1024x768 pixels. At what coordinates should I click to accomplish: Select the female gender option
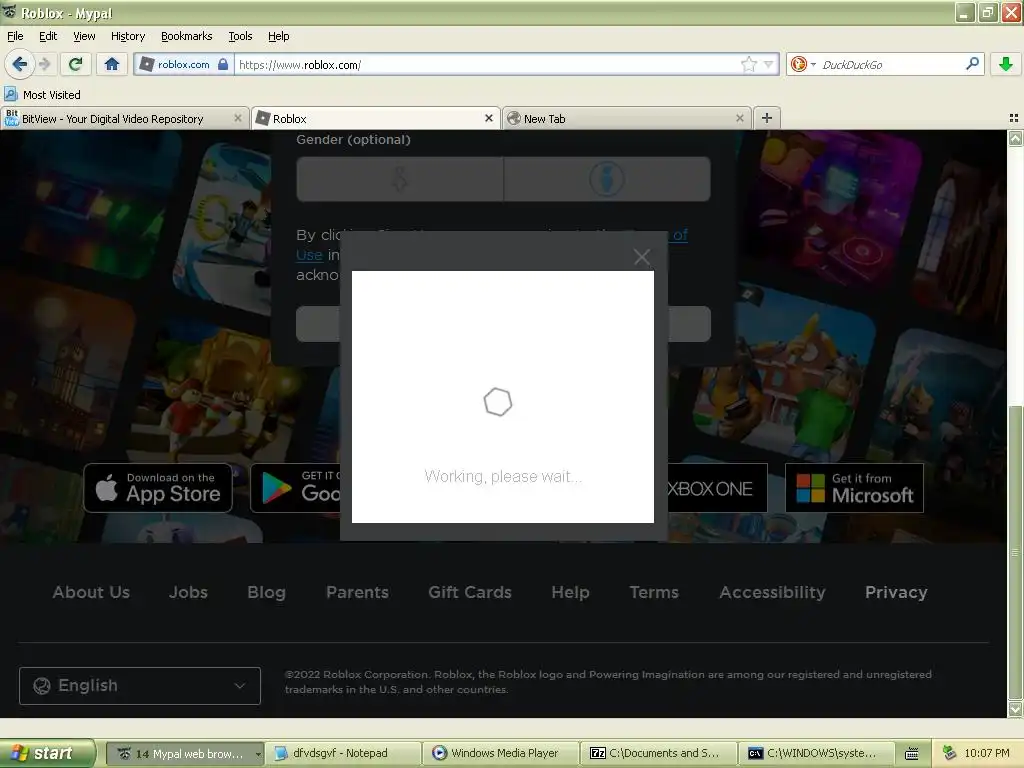(400, 178)
